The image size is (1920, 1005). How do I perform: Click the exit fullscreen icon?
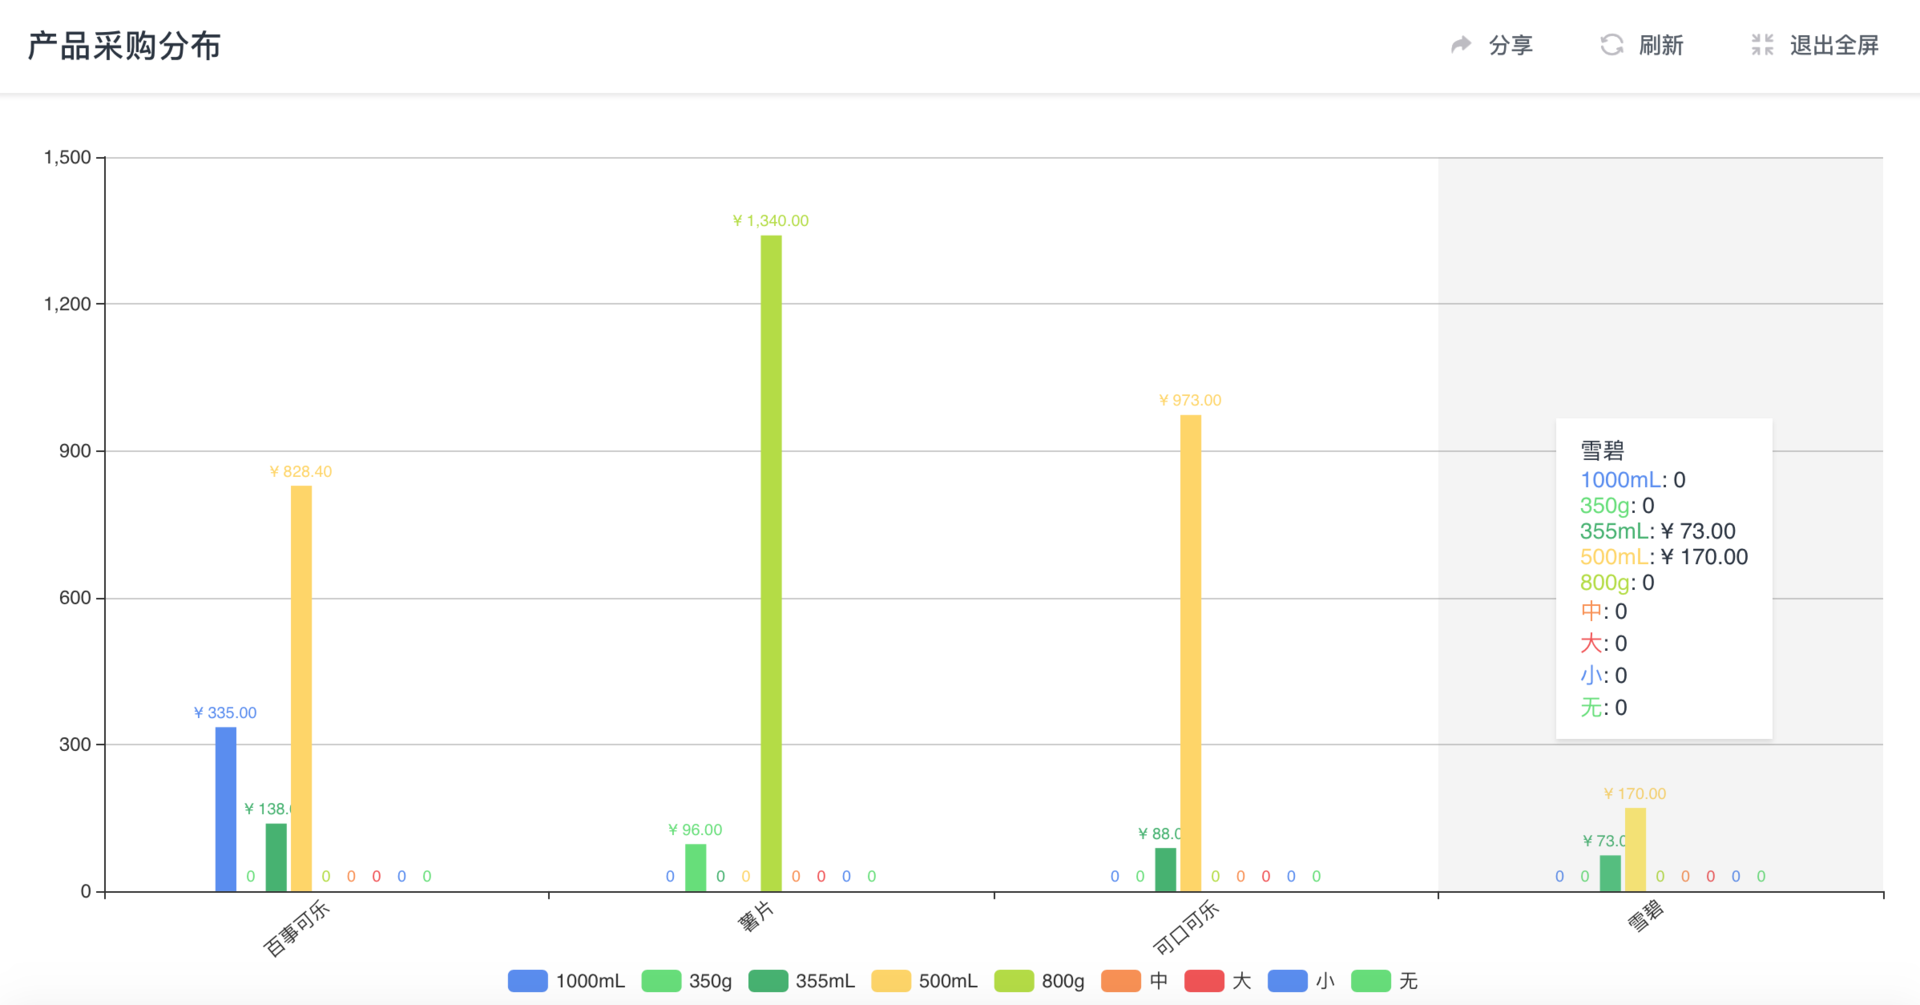pyautogui.click(x=1762, y=45)
